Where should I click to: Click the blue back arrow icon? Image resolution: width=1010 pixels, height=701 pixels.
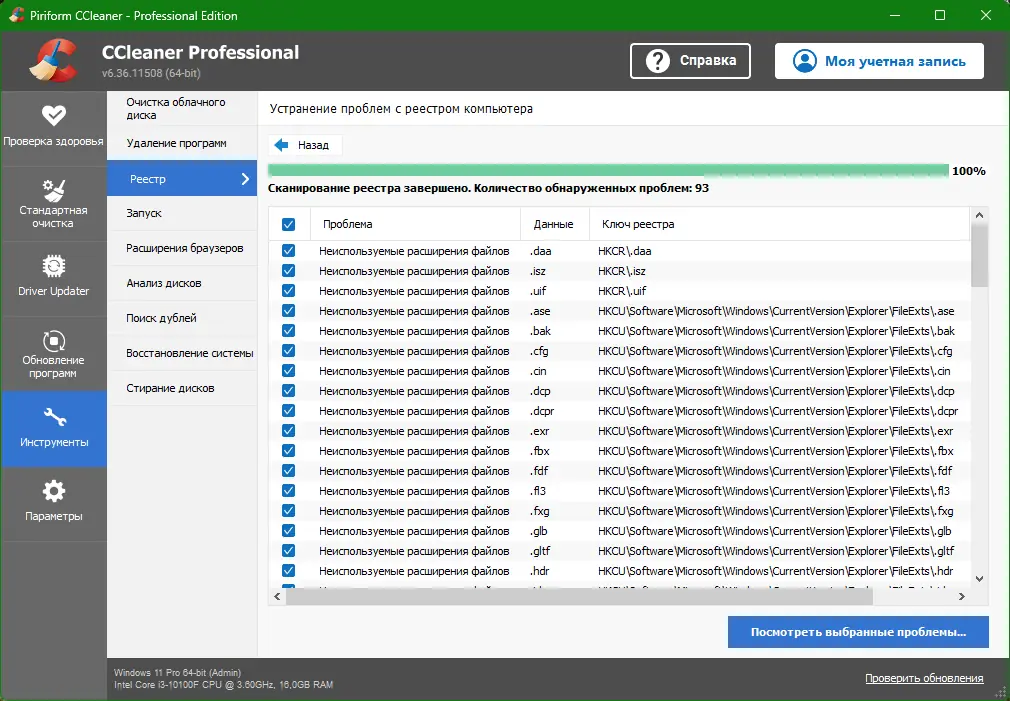pos(281,145)
